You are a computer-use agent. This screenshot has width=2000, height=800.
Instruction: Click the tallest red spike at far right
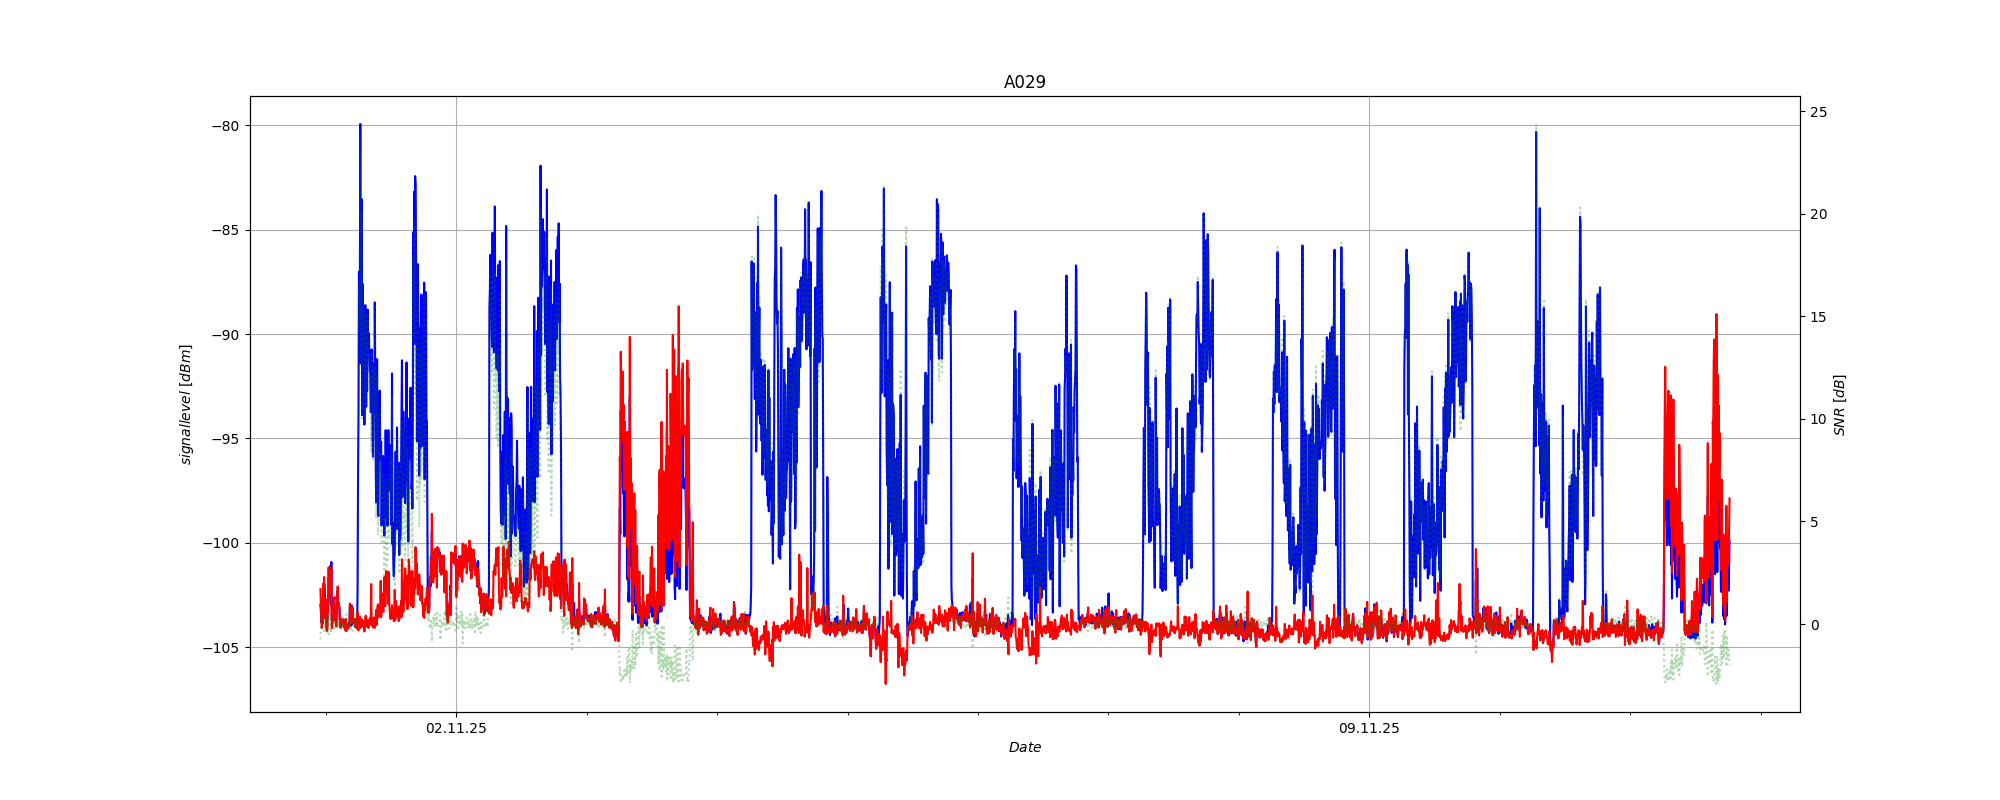(x=1716, y=318)
